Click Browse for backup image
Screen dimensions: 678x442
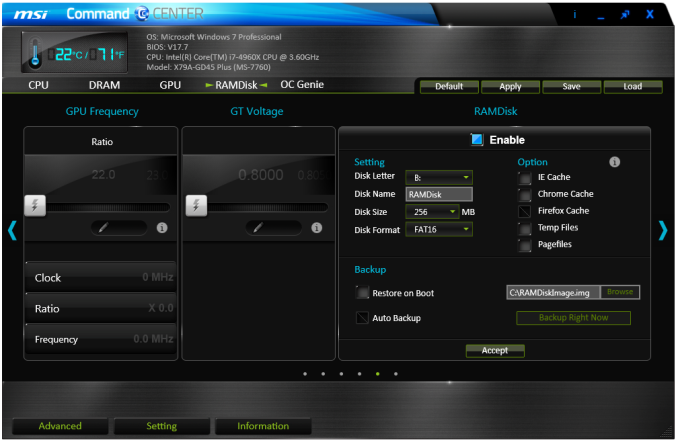[x=620, y=292]
